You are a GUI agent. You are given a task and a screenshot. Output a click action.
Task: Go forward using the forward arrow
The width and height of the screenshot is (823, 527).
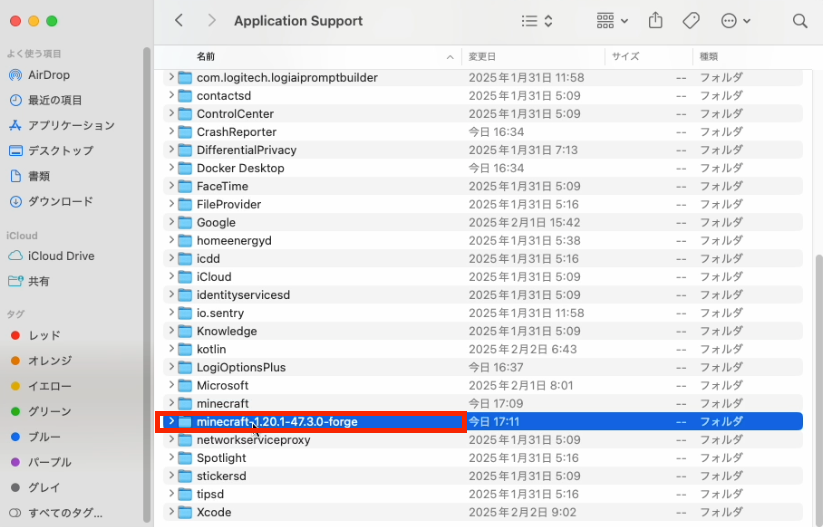pyautogui.click(x=212, y=20)
